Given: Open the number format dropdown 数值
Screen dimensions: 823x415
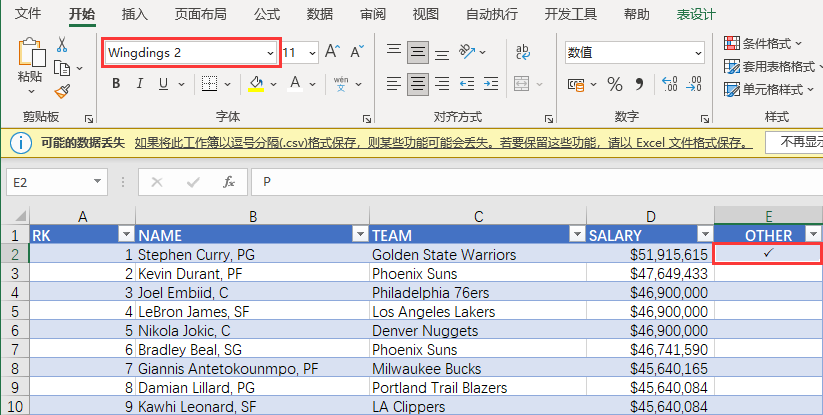Looking at the screenshot, I should tap(698, 52).
